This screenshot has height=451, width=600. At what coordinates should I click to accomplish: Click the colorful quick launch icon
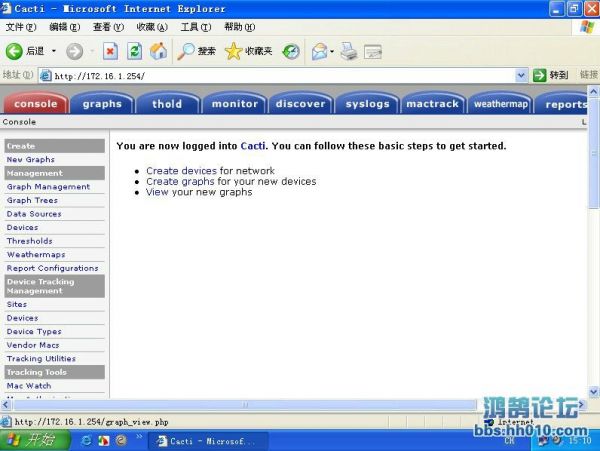point(104,441)
